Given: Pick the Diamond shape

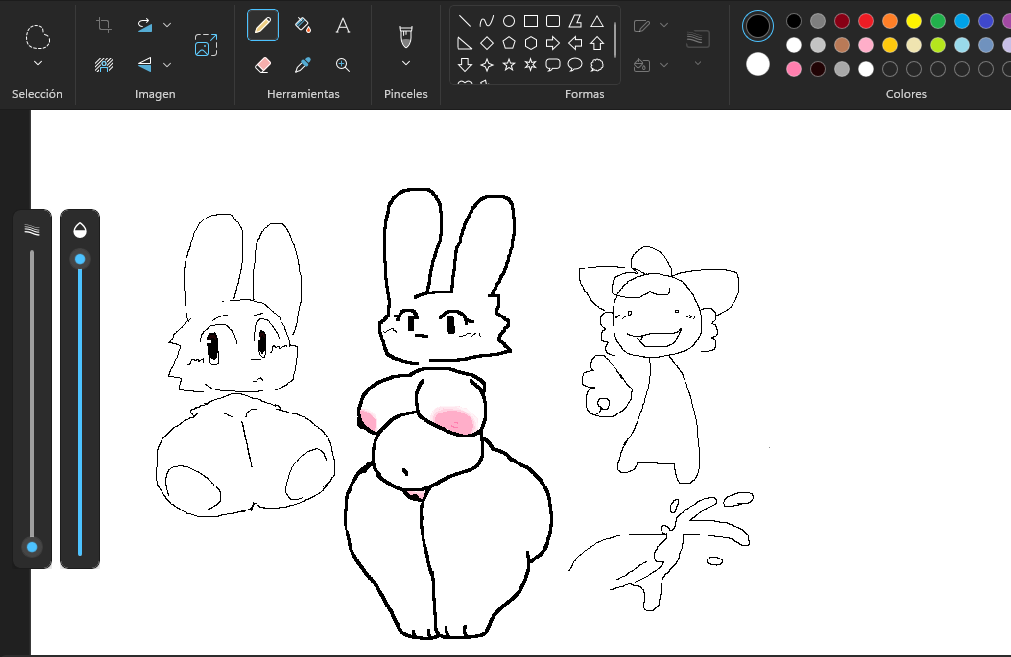Looking at the screenshot, I should [x=487, y=43].
